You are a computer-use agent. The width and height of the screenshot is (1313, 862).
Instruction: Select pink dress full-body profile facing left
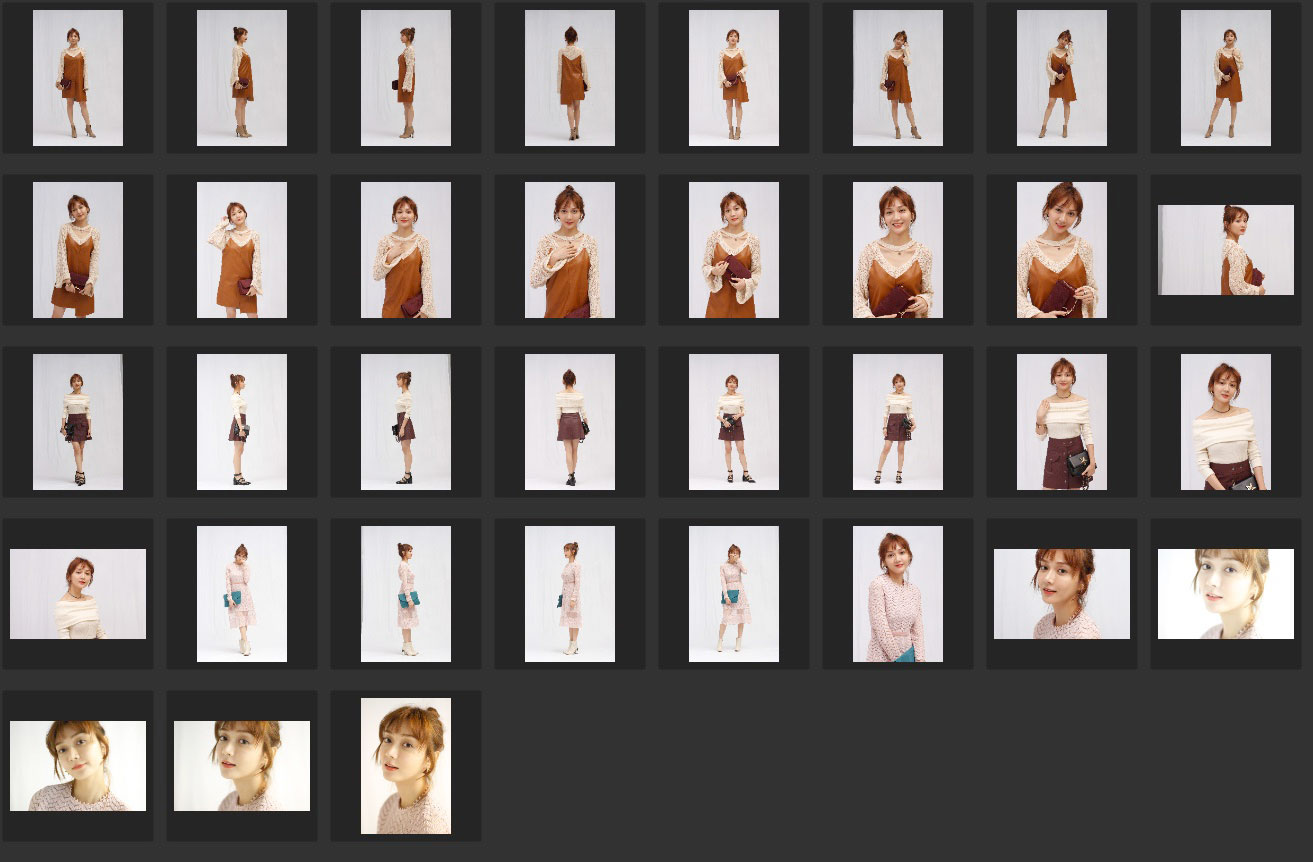569,594
